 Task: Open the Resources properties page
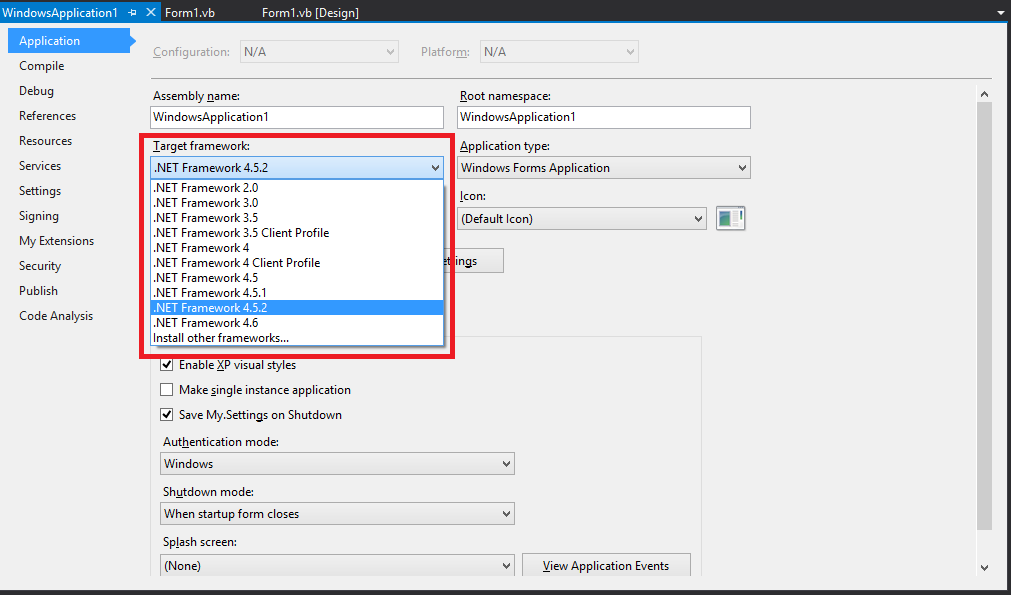click(45, 141)
